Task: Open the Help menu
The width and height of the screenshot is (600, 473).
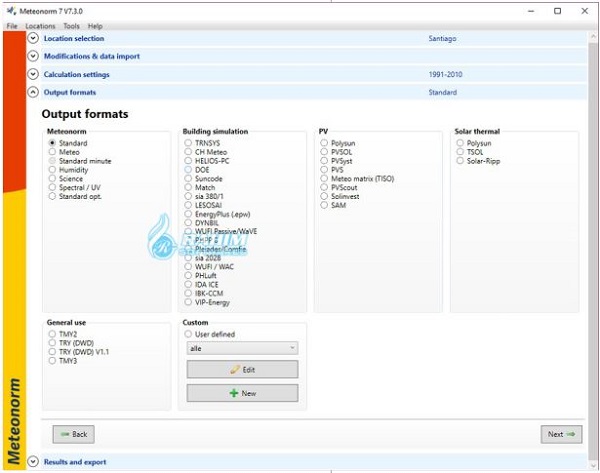Action: [x=95, y=26]
